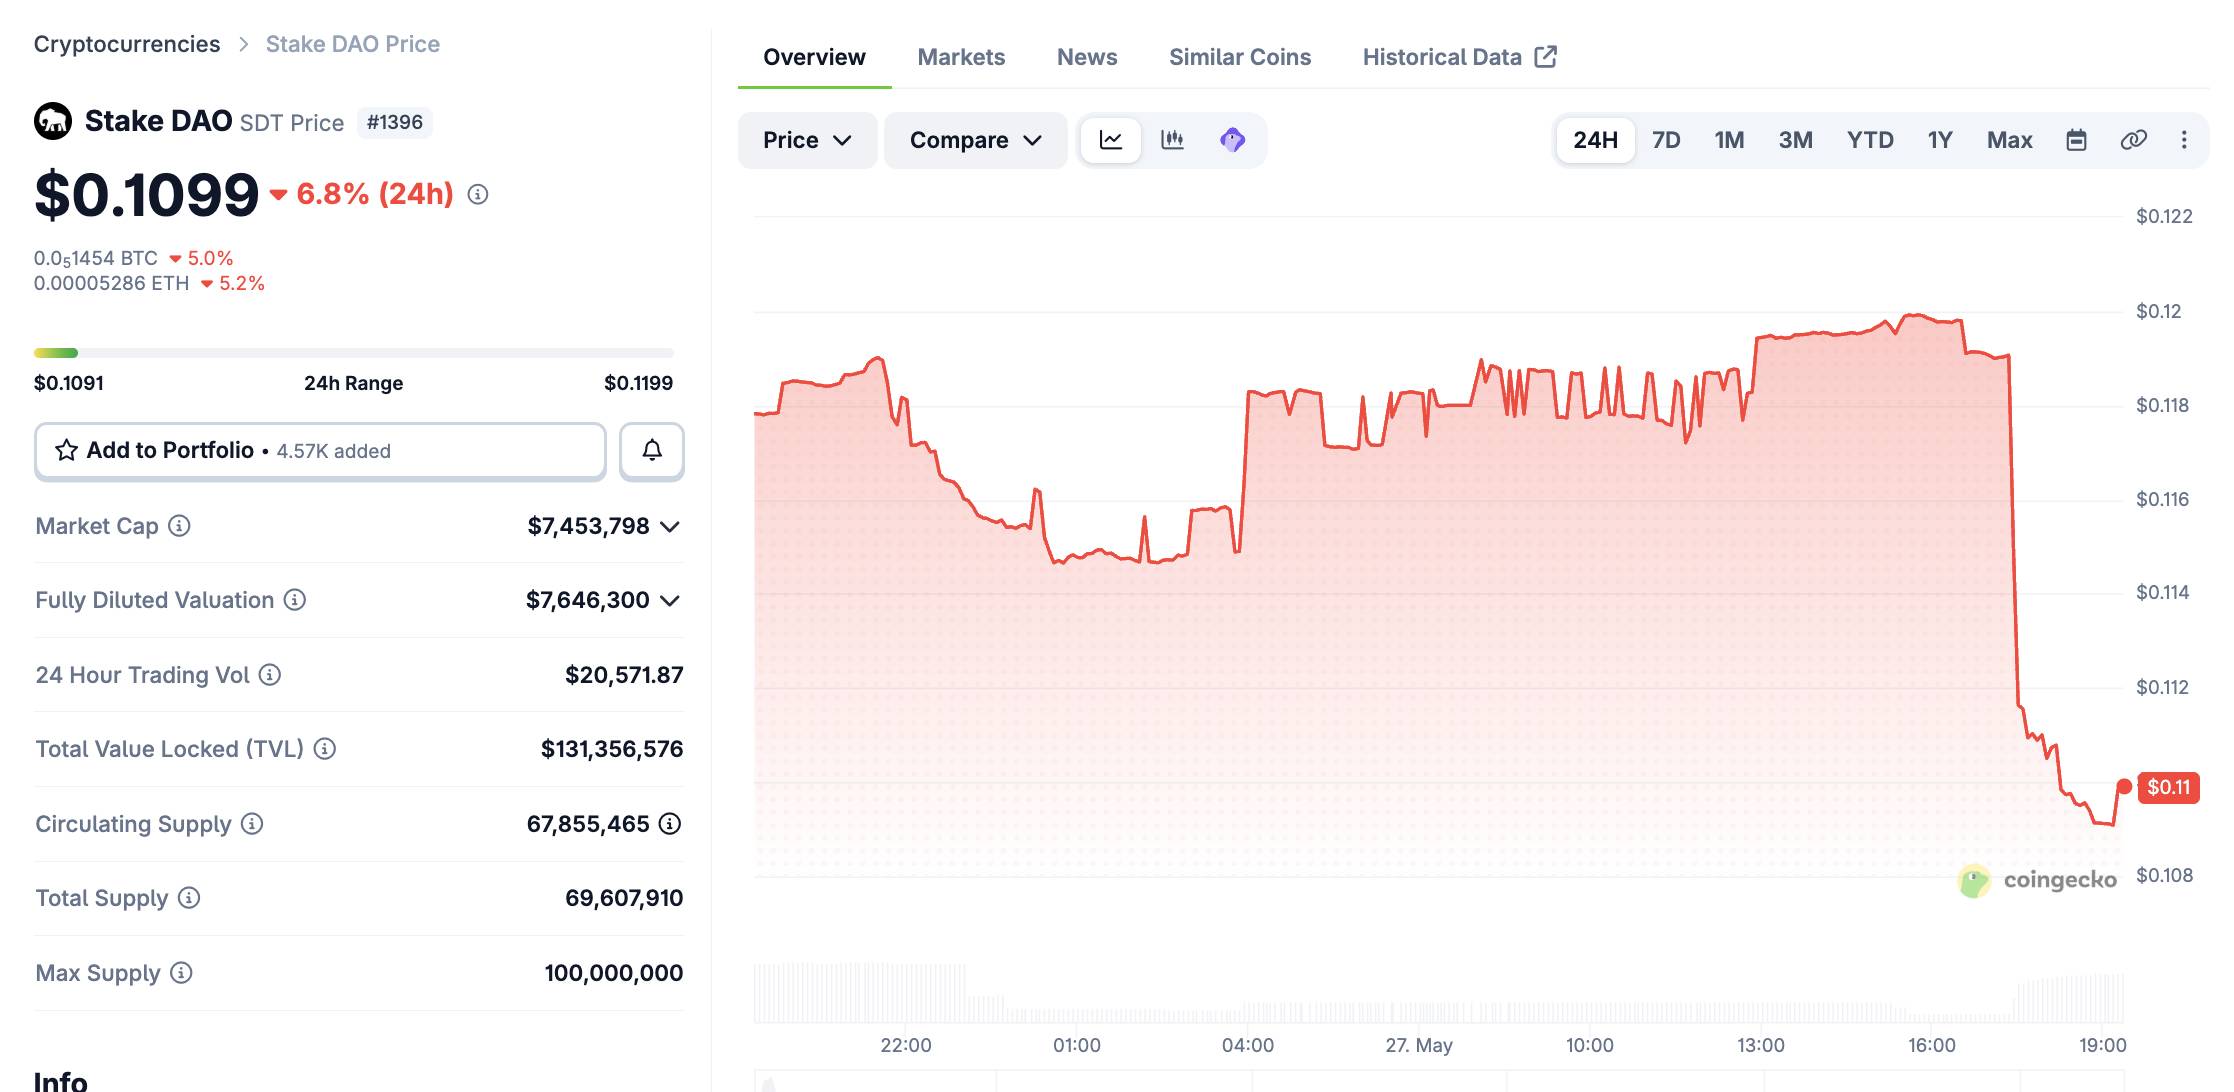Click the current price marker dot on chart
Viewport: 2234px width, 1092px height.
coord(2124,786)
